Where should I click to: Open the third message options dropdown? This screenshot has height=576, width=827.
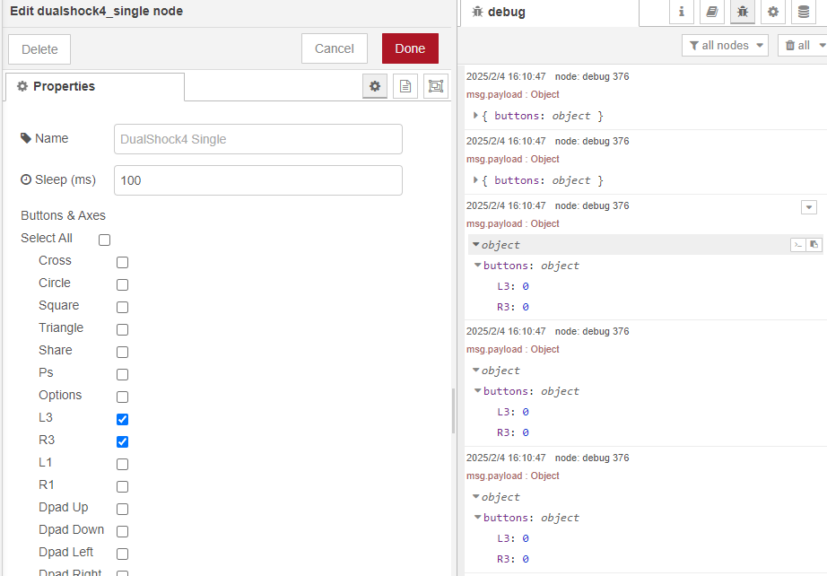tap(809, 207)
